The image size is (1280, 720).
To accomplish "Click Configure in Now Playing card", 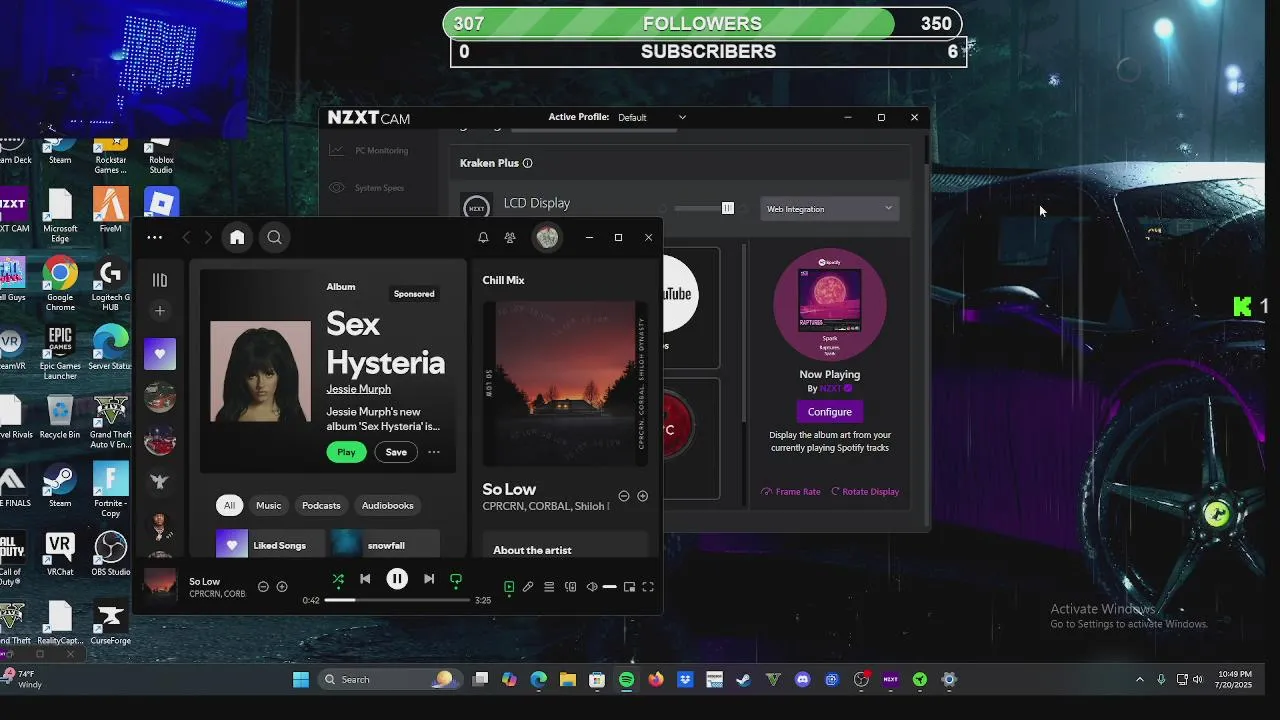I will (x=830, y=412).
